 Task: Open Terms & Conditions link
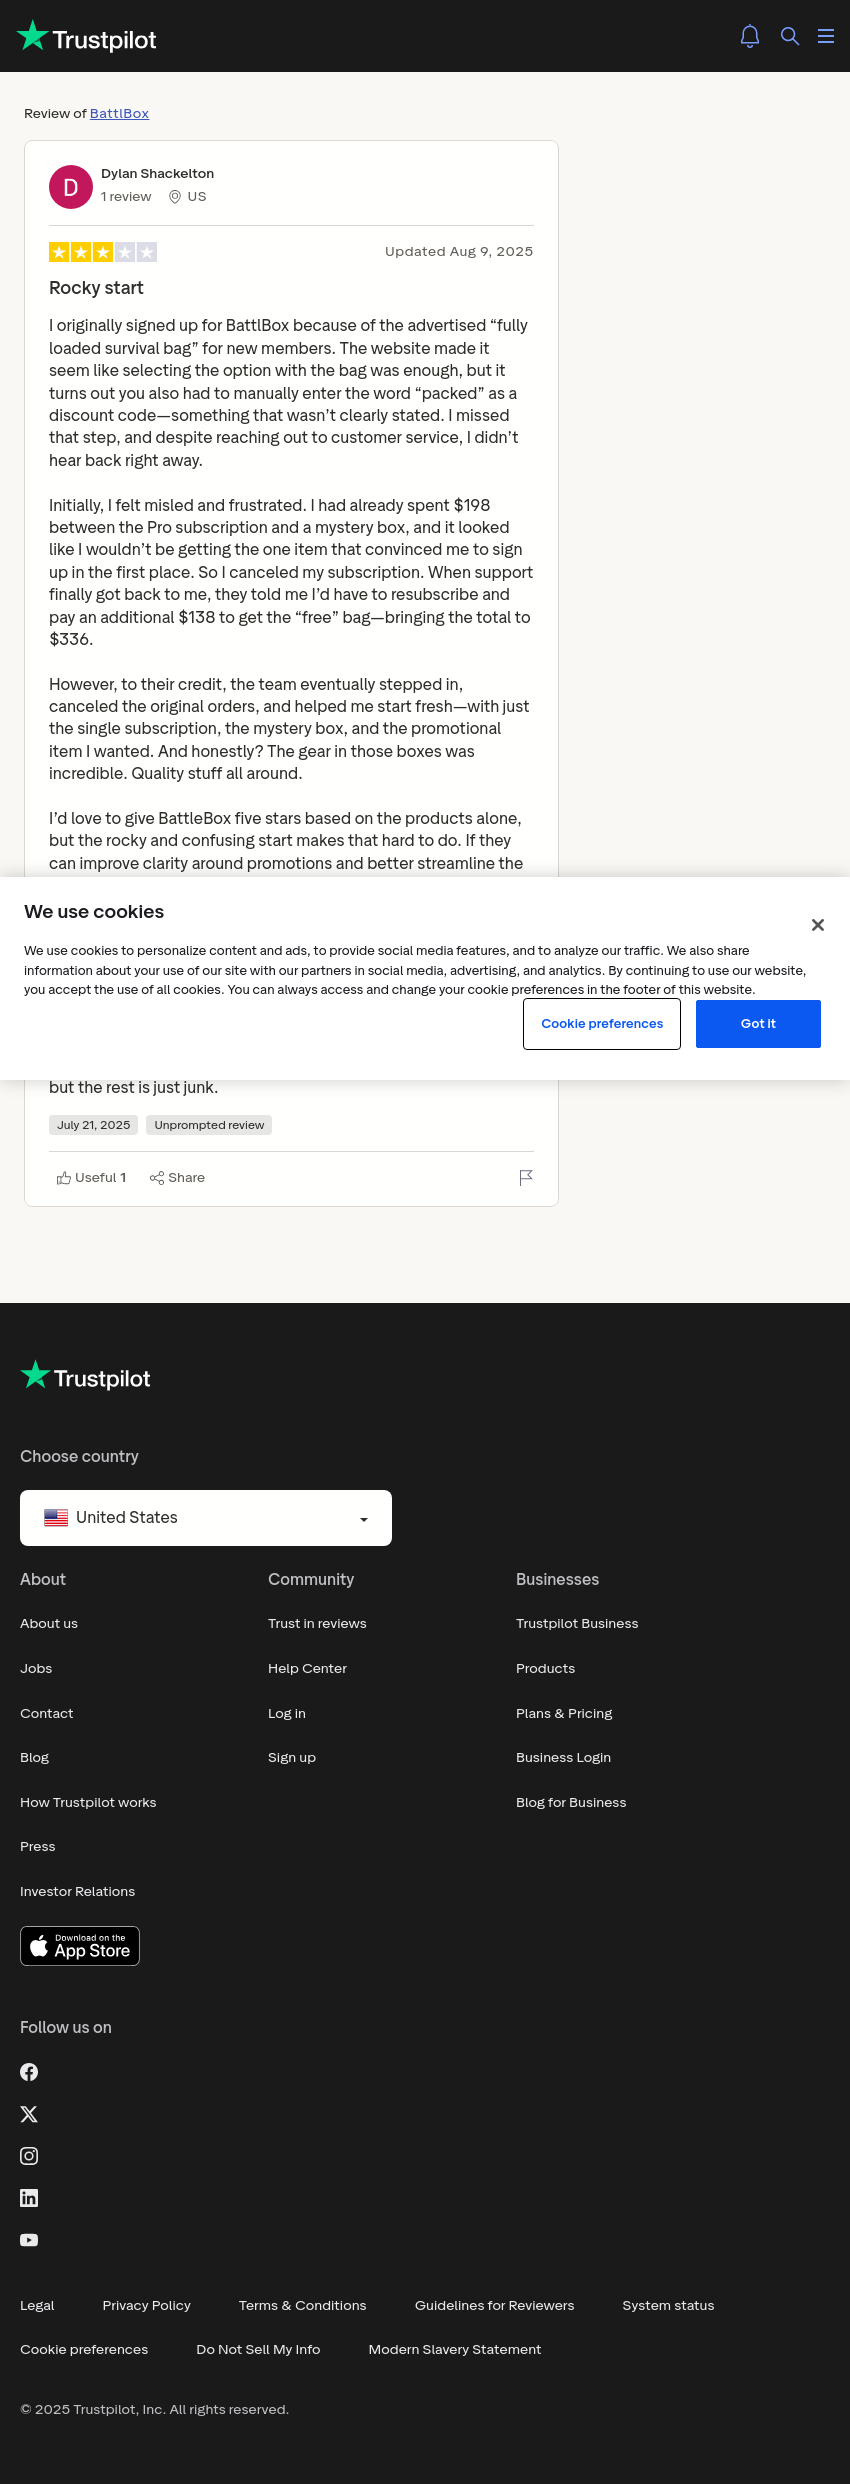pyautogui.click(x=302, y=2306)
